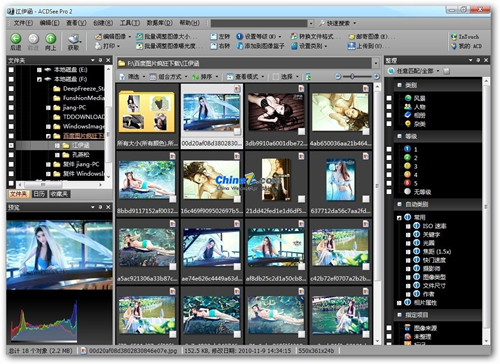The height and width of the screenshot is (364, 500).
Task: Open the Tools menu
Action: click(130, 23)
